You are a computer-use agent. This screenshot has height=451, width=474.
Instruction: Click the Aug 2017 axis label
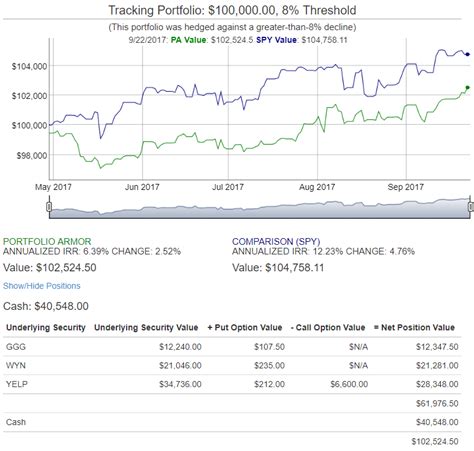pos(317,187)
